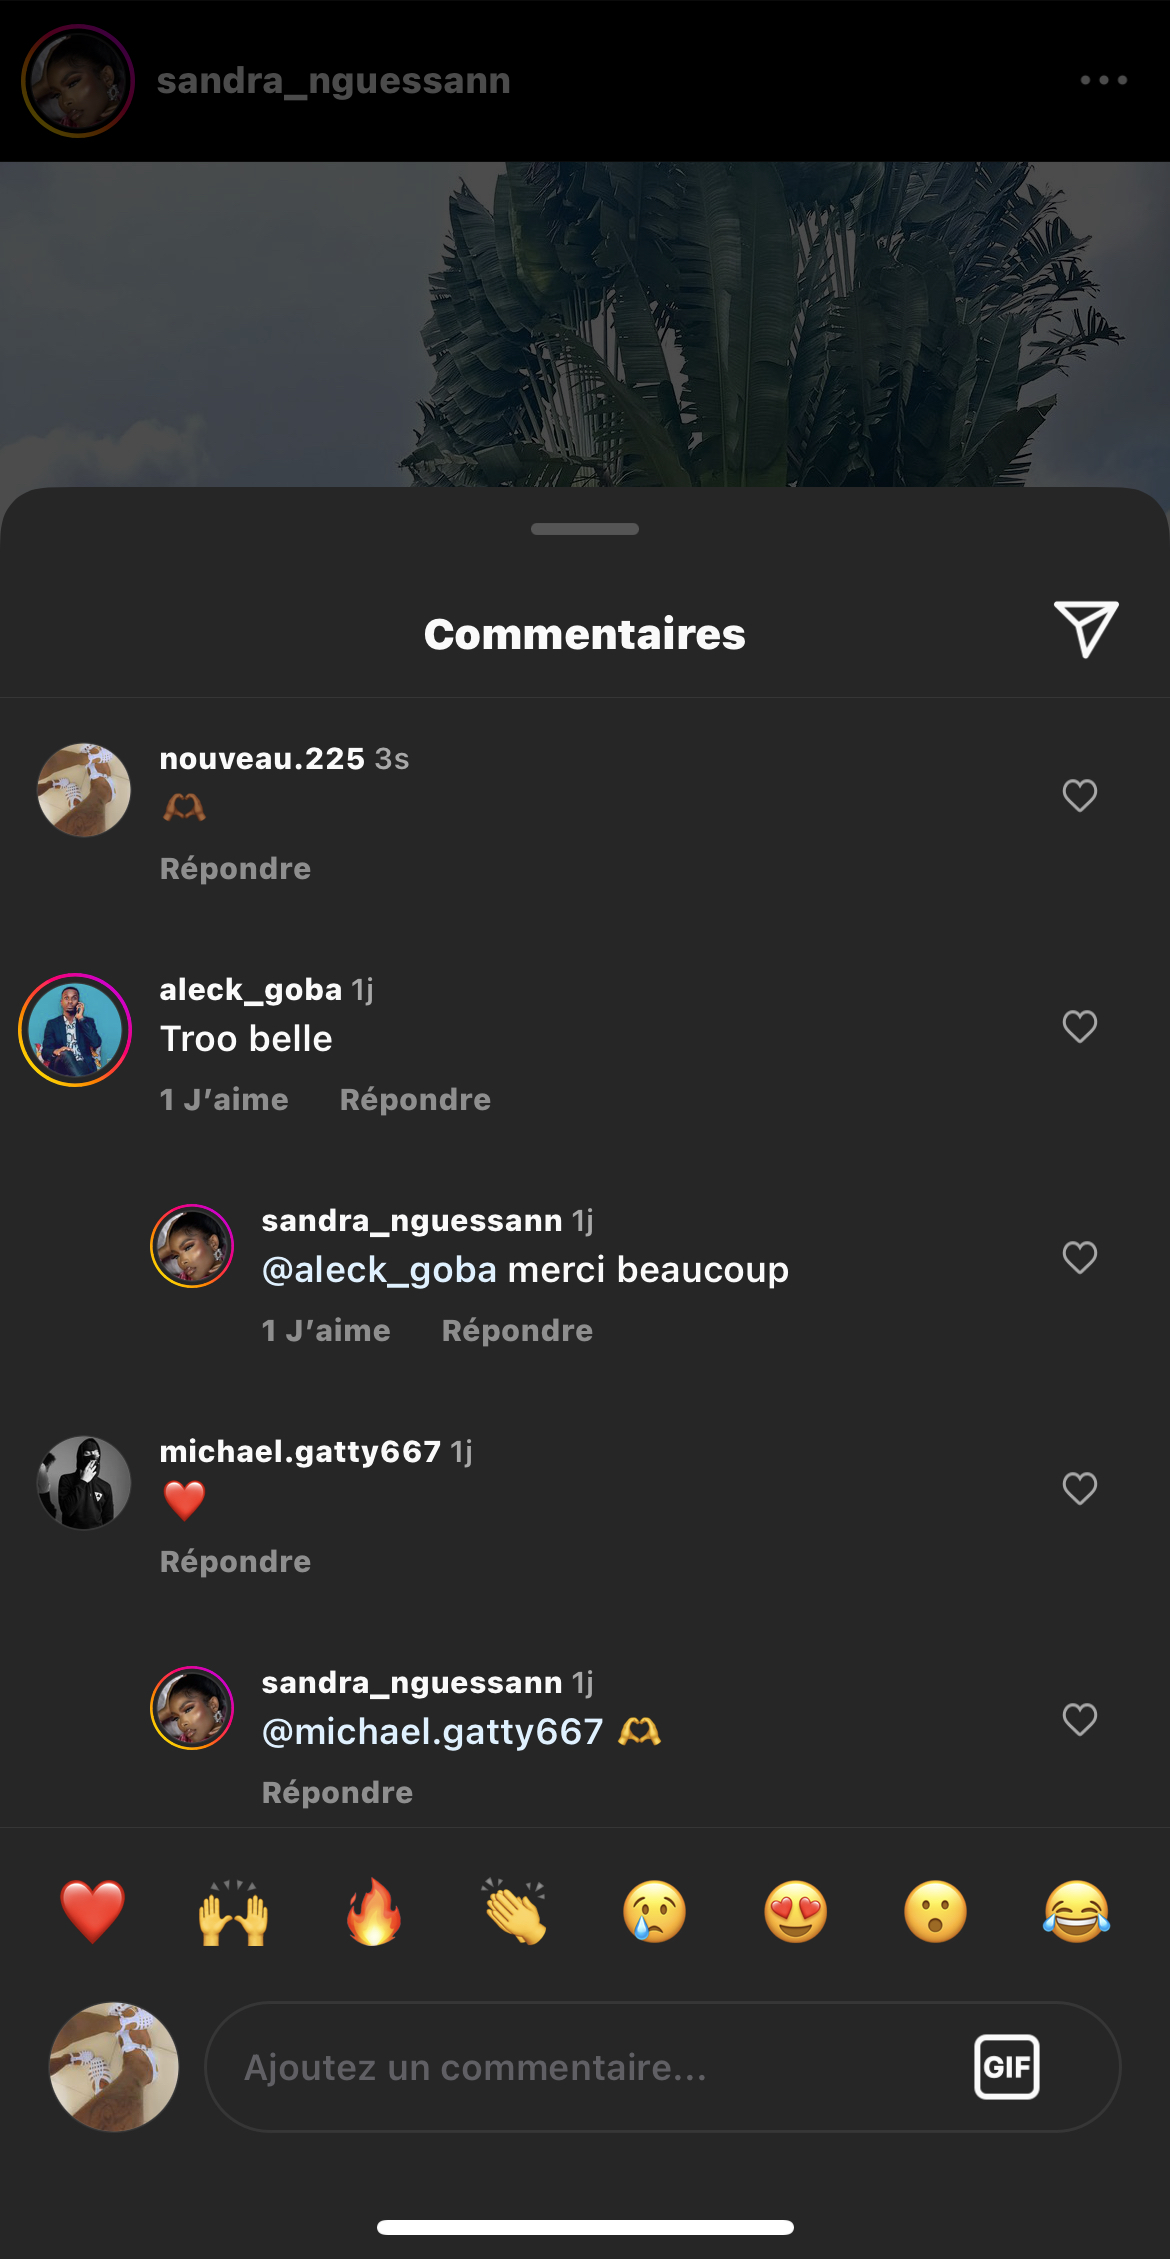
Task: Tap the GIF button in comment field
Action: [x=1006, y=2066]
